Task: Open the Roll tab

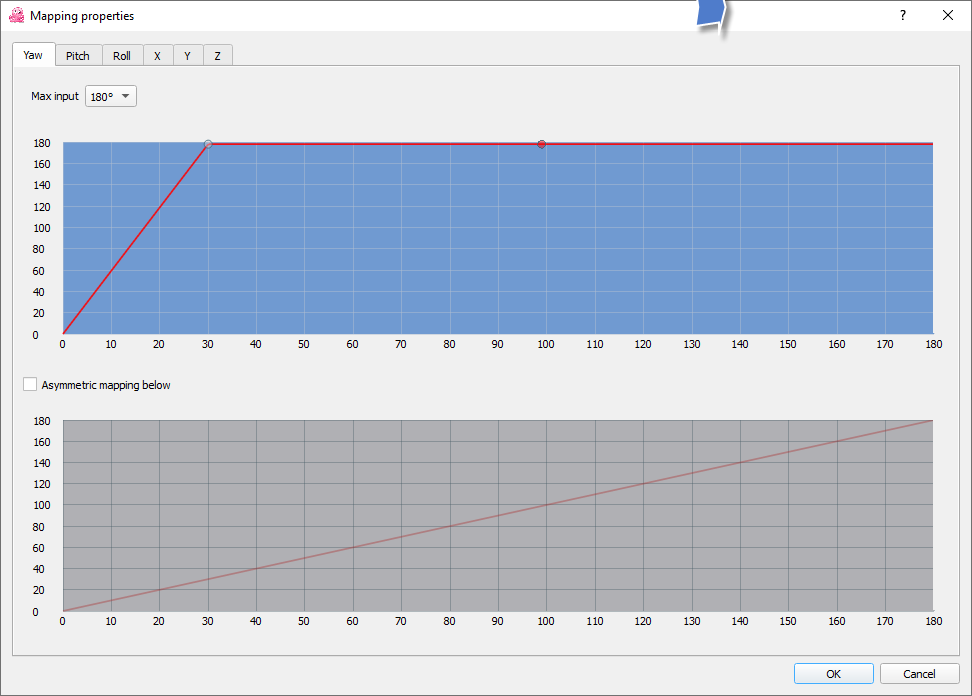Action: (x=122, y=56)
